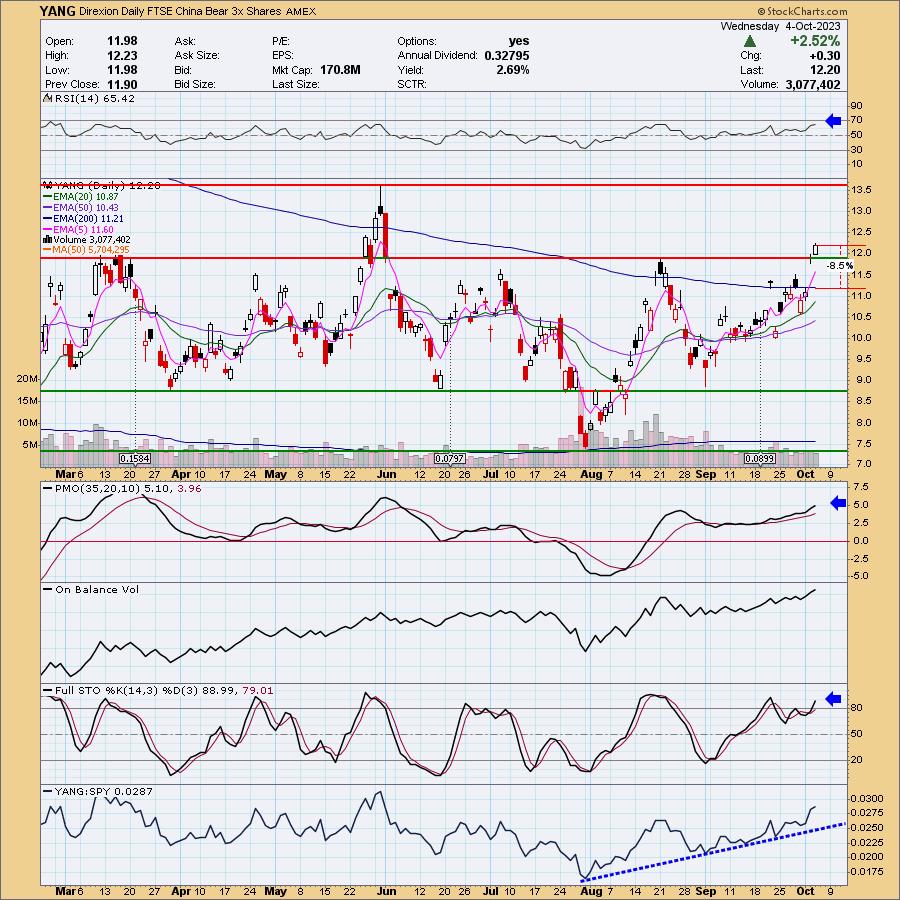The width and height of the screenshot is (900, 900).
Task: Click the 0.0899 cycle marker label
Action: 759,459
